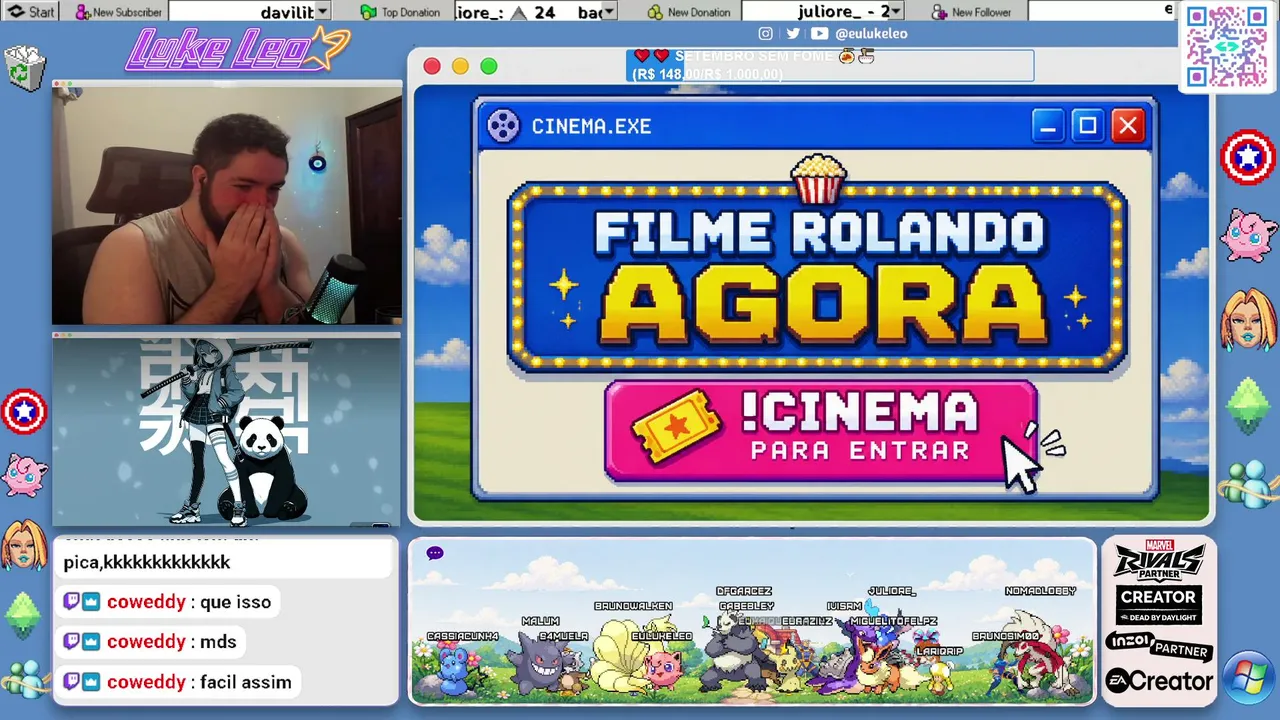Click the QR code in the corner
Viewport: 1280px width, 720px height.
click(x=1226, y=46)
